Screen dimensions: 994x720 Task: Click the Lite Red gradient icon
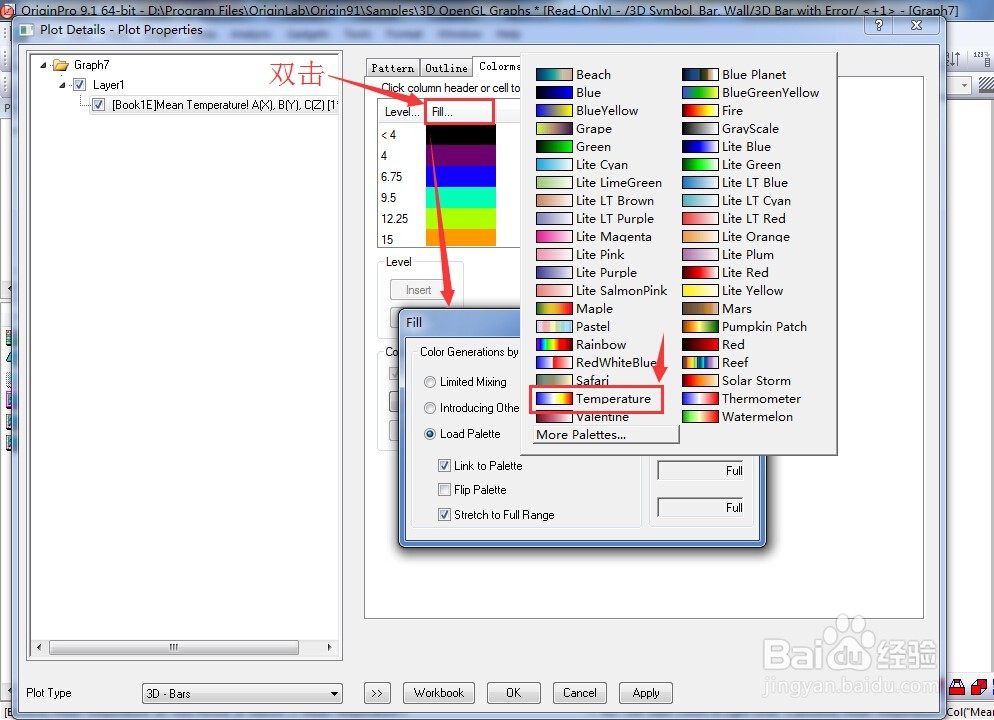[x=700, y=273]
